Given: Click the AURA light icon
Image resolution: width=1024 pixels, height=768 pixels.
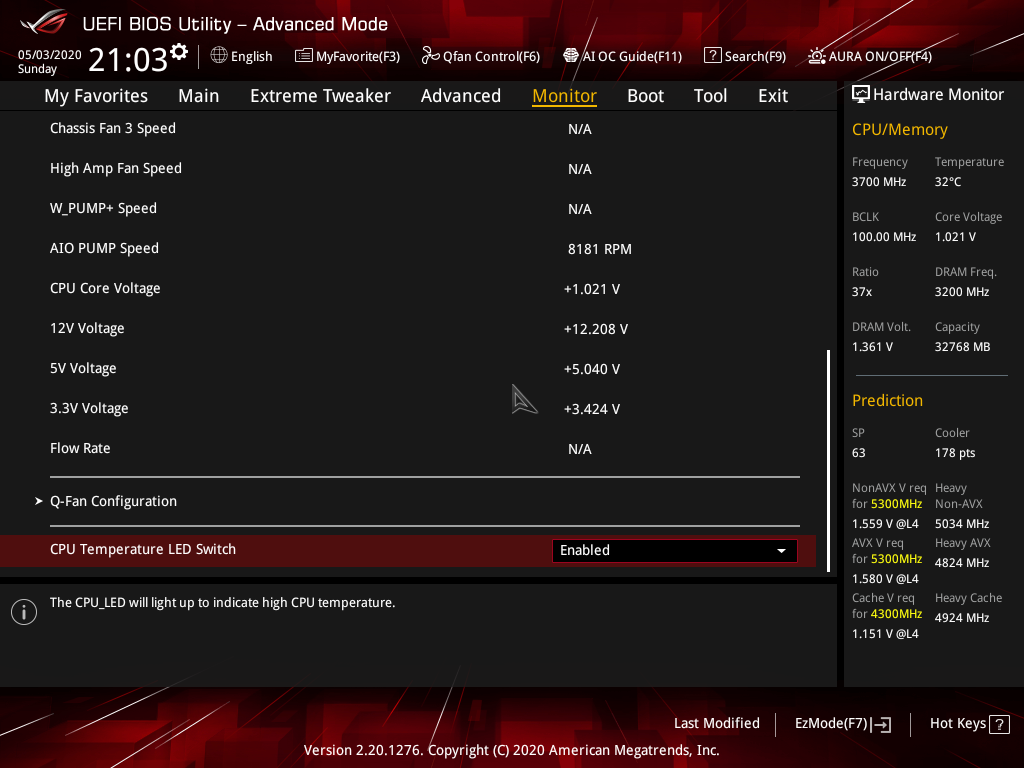Looking at the screenshot, I should point(817,56).
